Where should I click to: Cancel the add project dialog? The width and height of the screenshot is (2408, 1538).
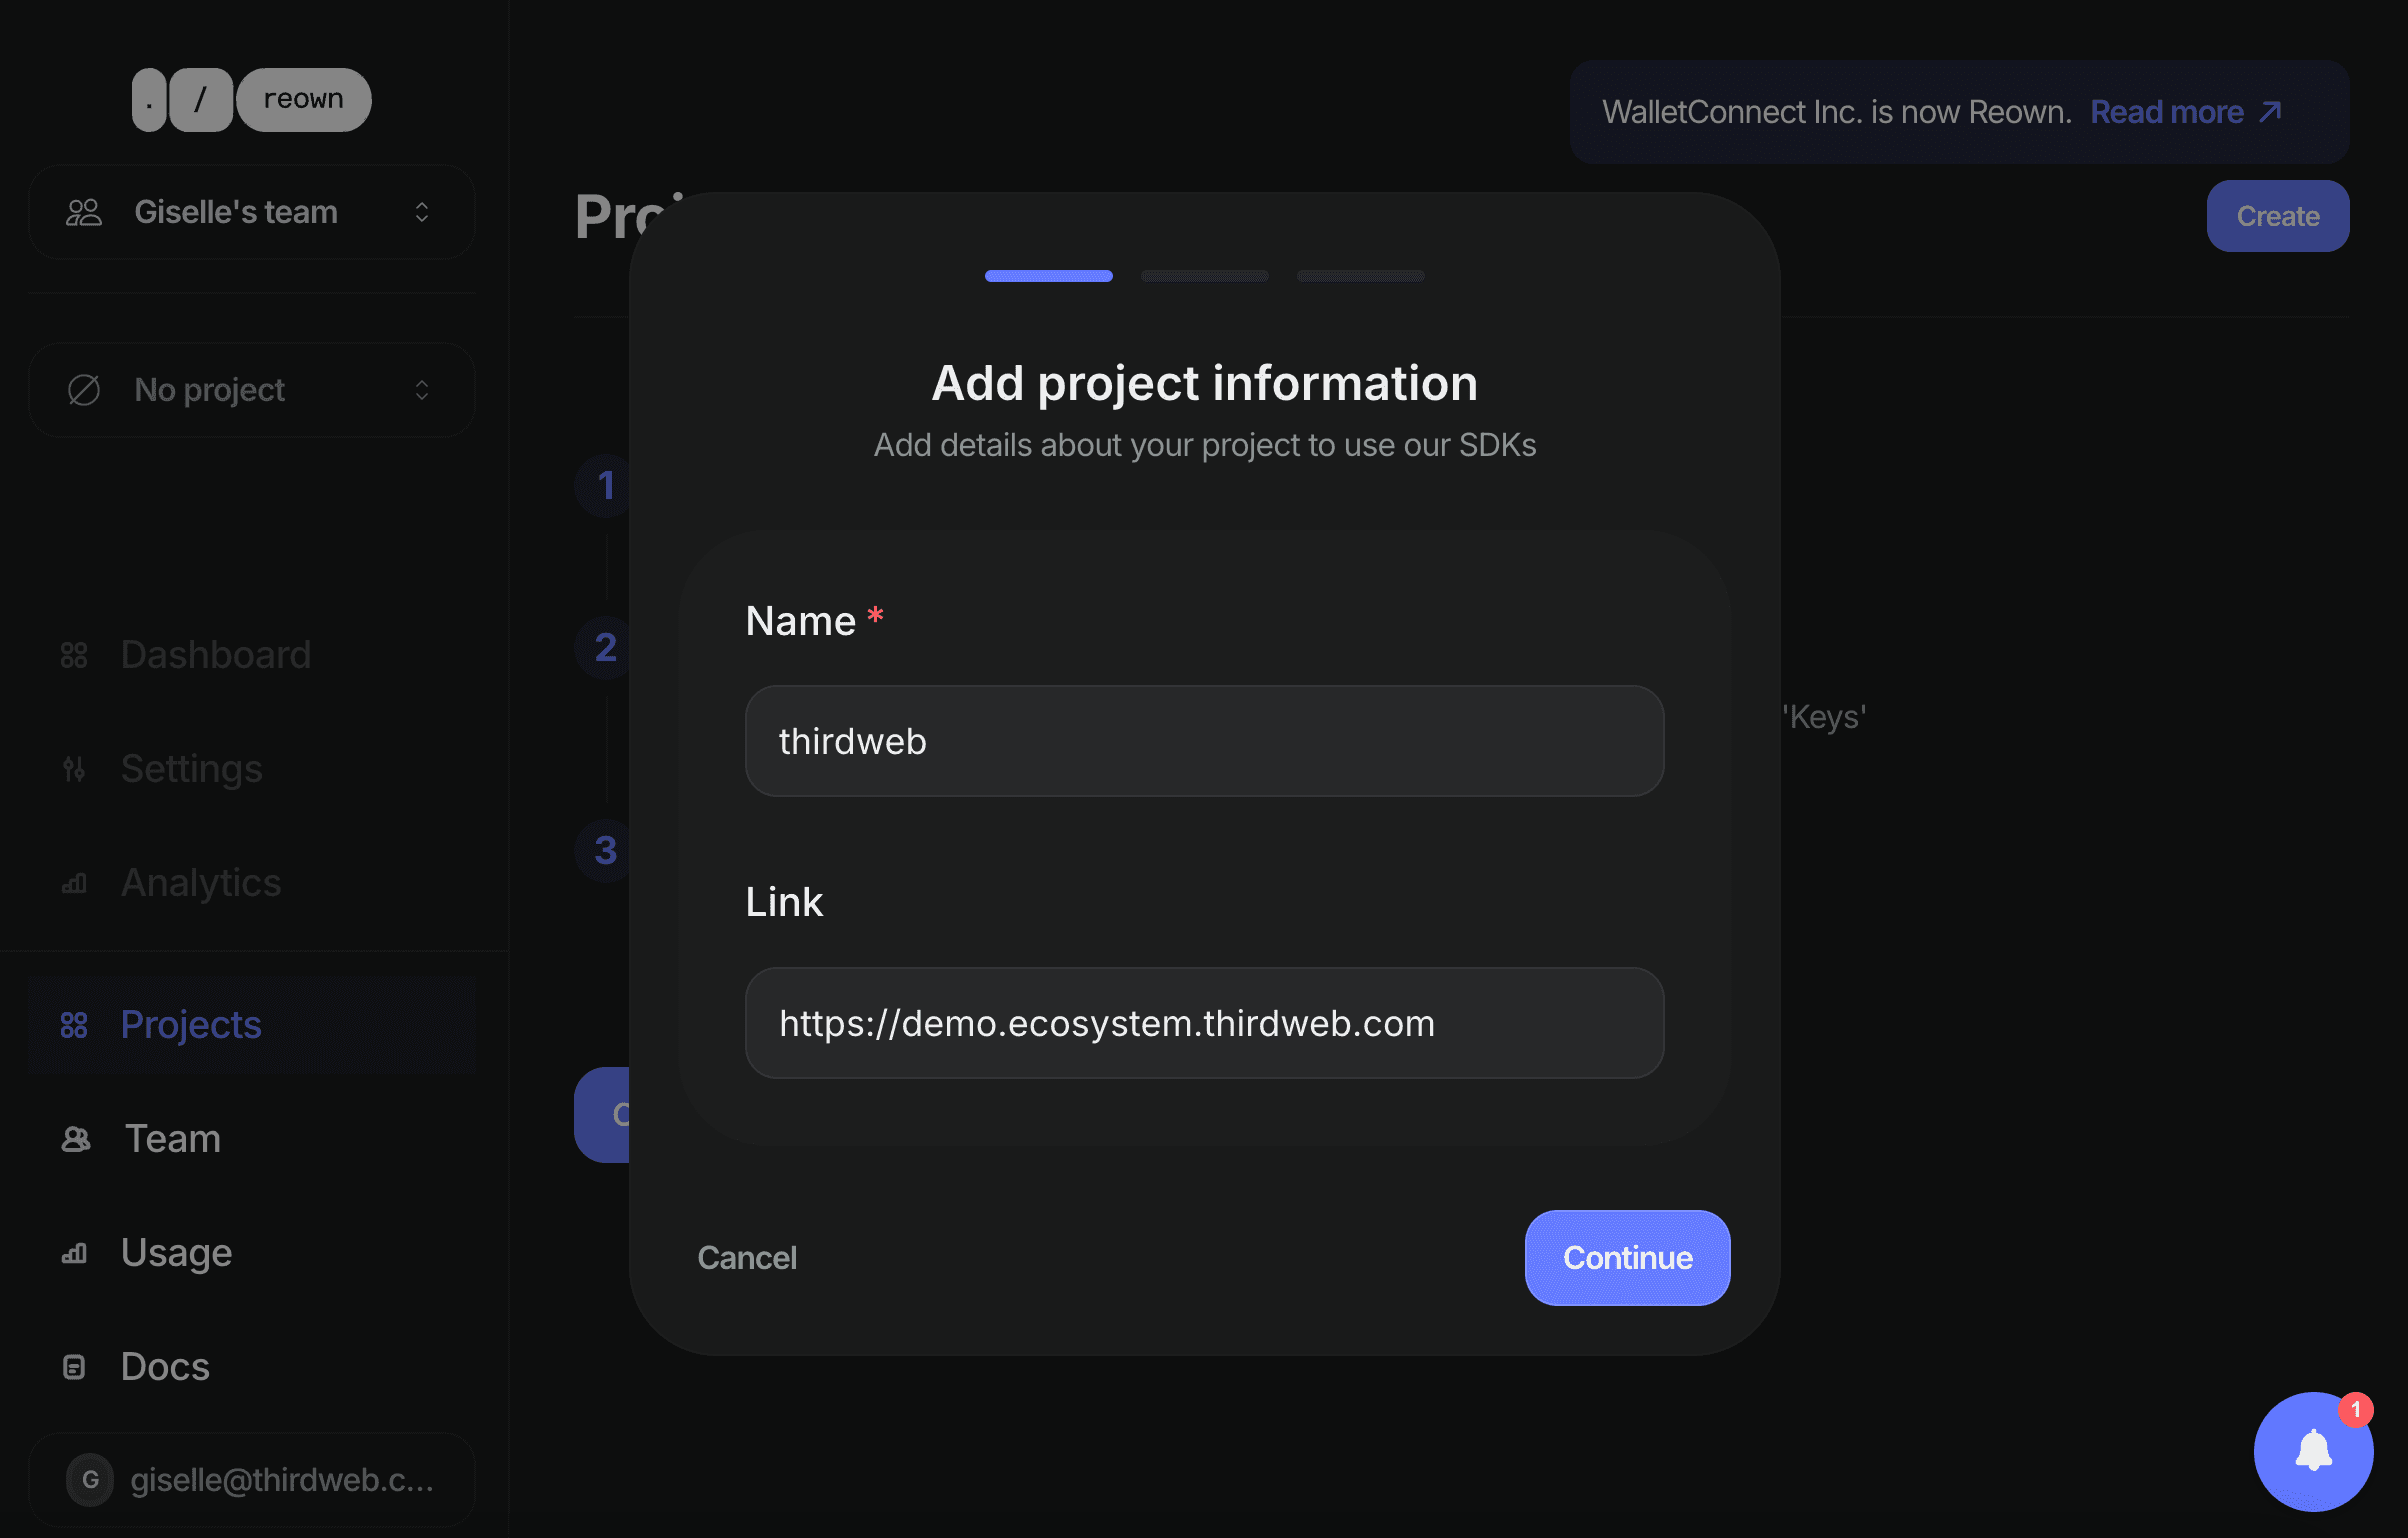(x=746, y=1258)
